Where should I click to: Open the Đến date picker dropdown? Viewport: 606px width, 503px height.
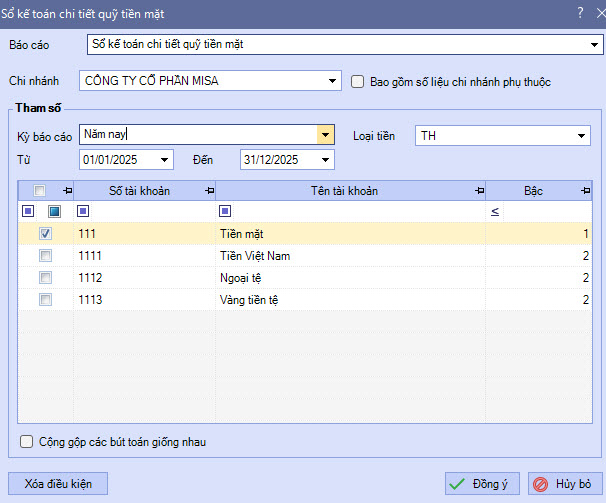[325, 160]
